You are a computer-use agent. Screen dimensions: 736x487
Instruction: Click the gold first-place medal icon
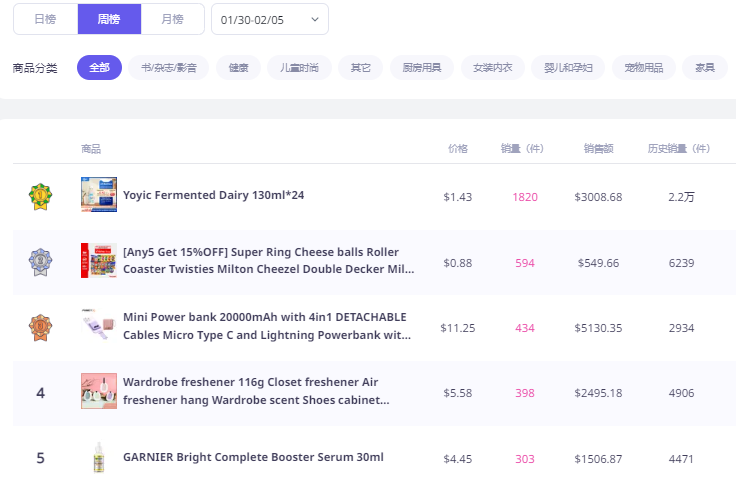[x=40, y=197]
